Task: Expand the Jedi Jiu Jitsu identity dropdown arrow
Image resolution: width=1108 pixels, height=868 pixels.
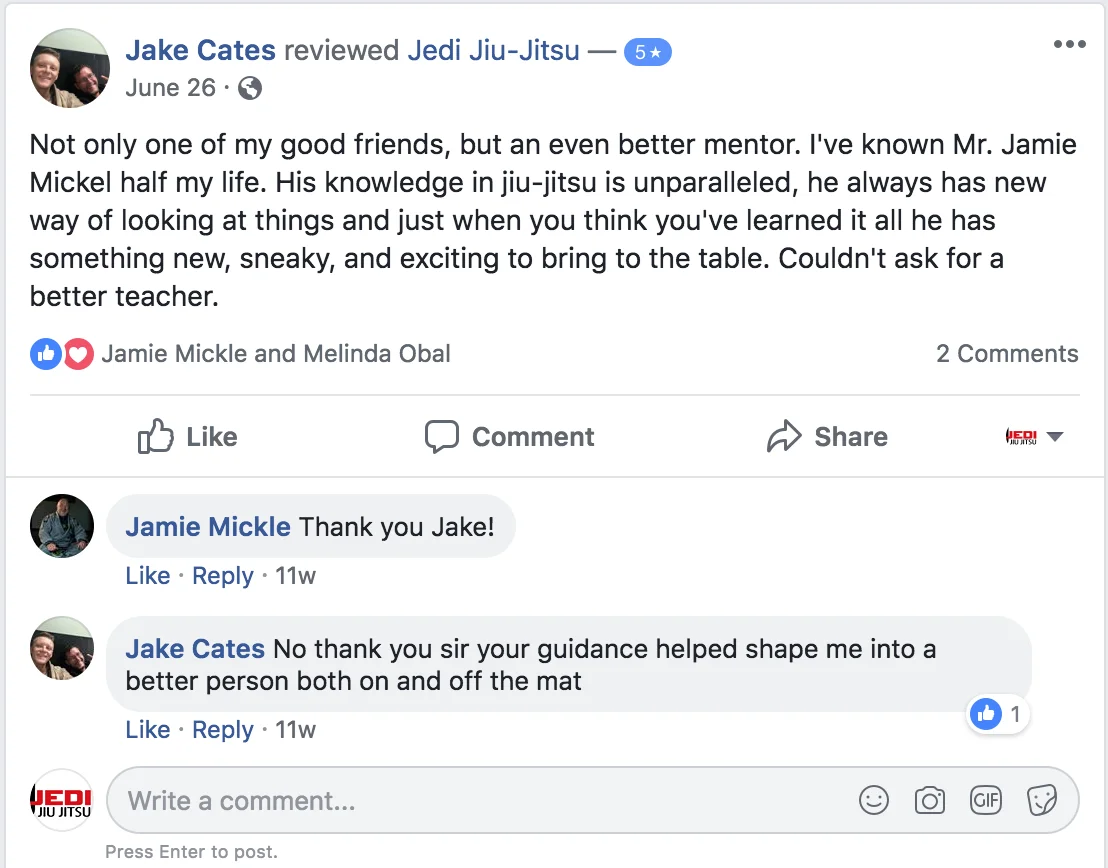Action: pyautogui.click(x=1054, y=437)
